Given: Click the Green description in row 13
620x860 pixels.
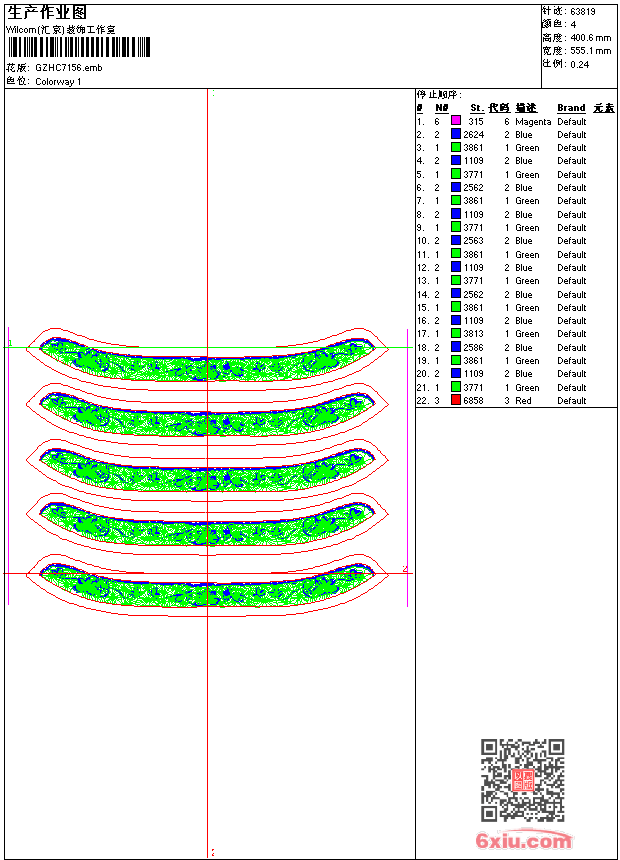Looking at the screenshot, I should (527, 281).
